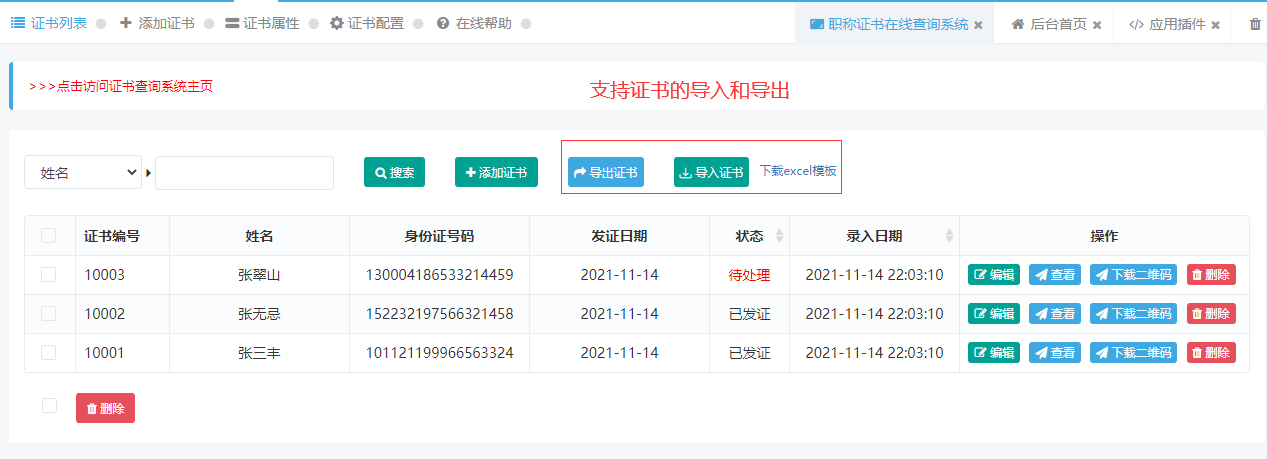Image resolution: width=1267 pixels, height=459 pixels.
Task: Edit the 张三丰 certificate row
Action: click(x=994, y=353)
